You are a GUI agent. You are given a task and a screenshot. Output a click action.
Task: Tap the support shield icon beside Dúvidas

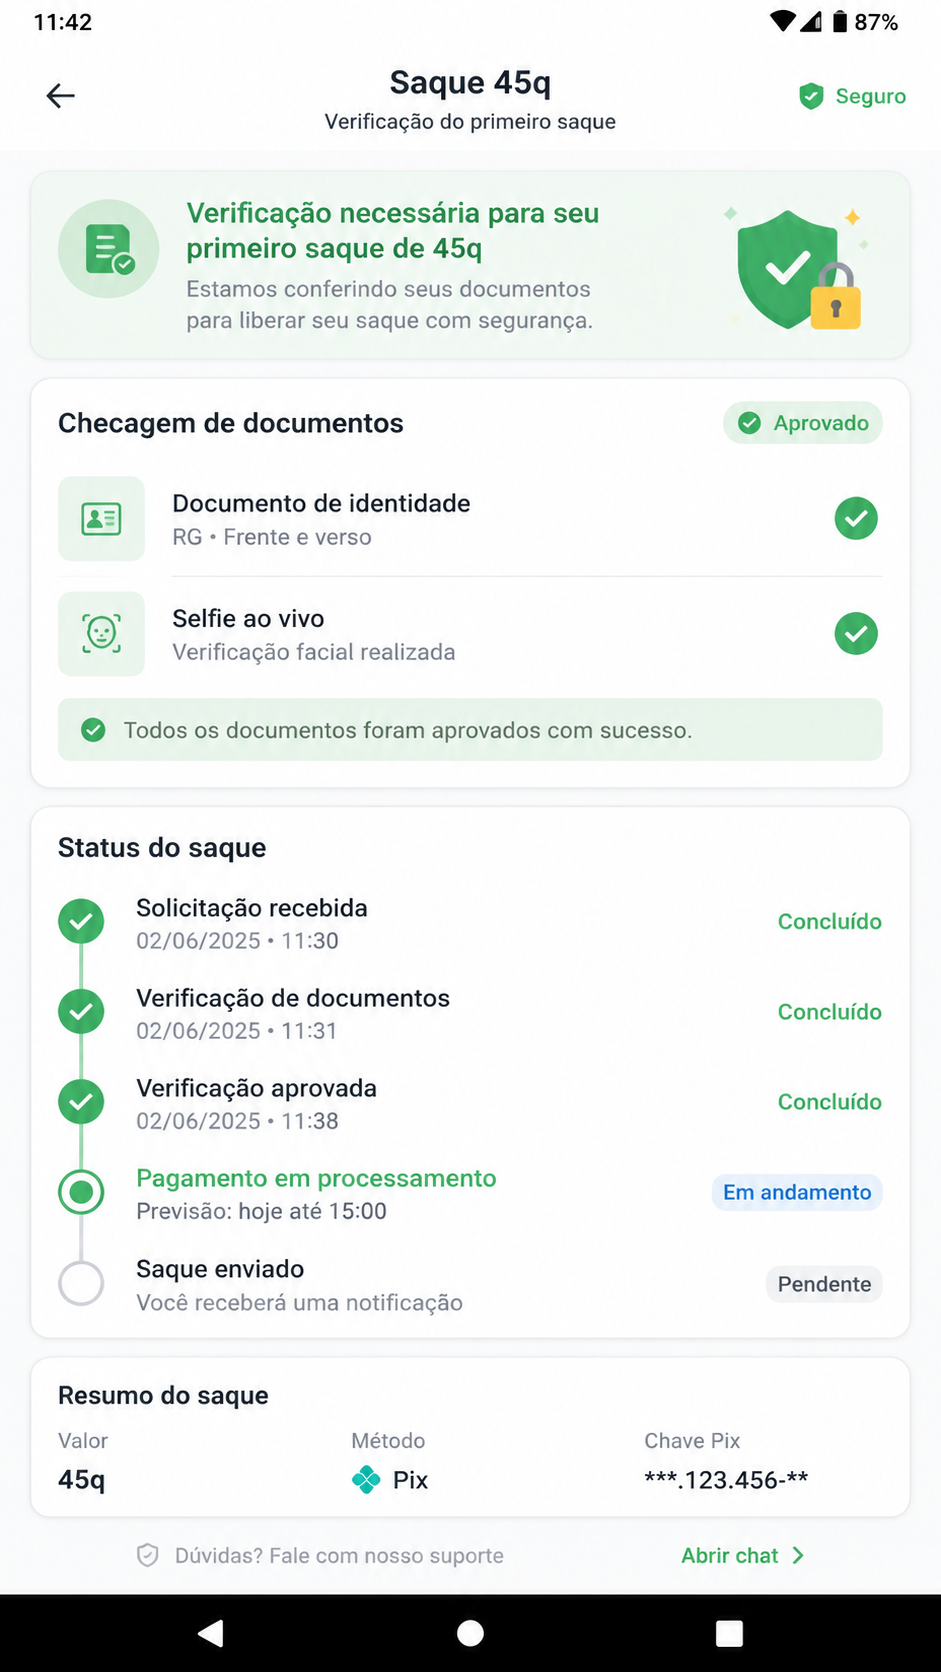point(148,1555)
